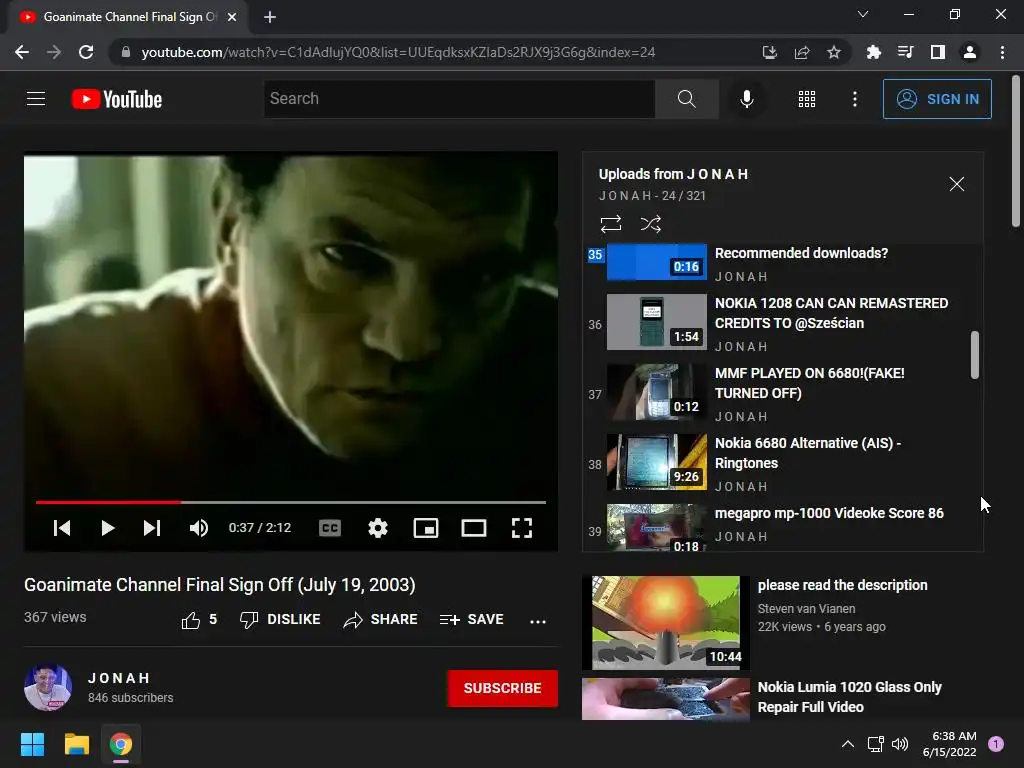This screenshot has width=1024, height=768.
Task: Open 'please read the description' thumbnail
Action: point(665,622)
